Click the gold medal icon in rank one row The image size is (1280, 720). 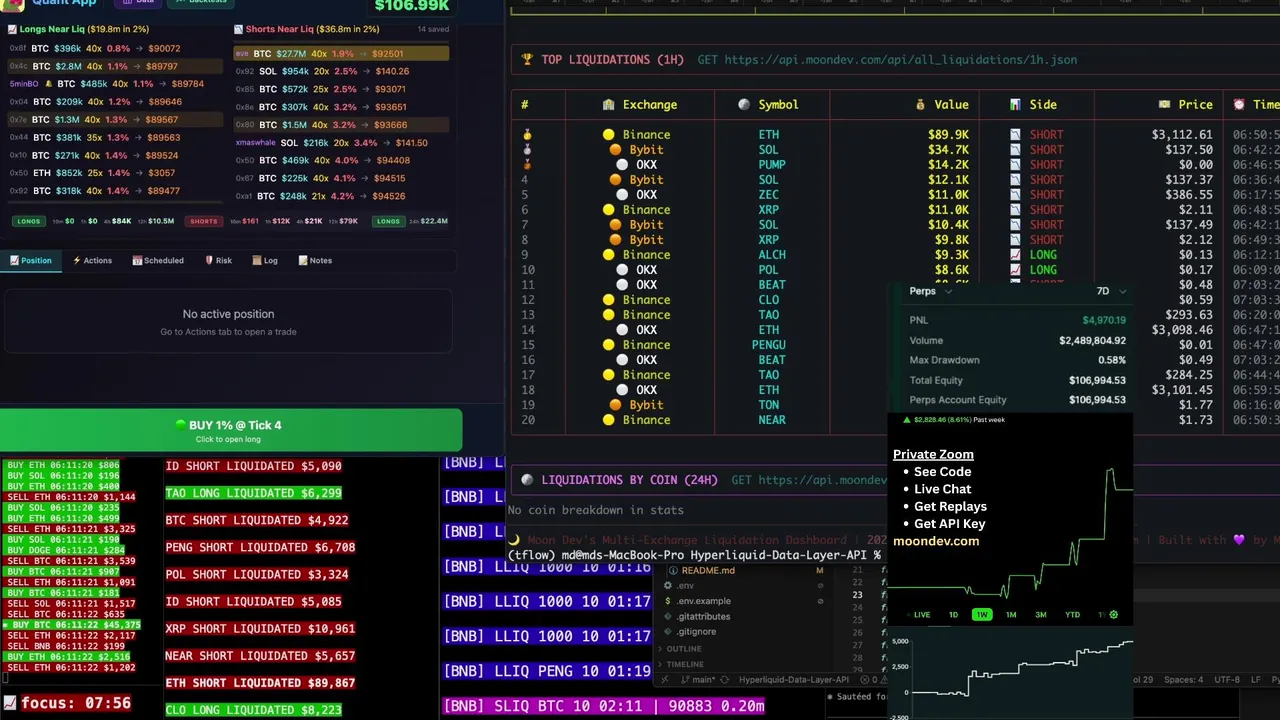527,134
